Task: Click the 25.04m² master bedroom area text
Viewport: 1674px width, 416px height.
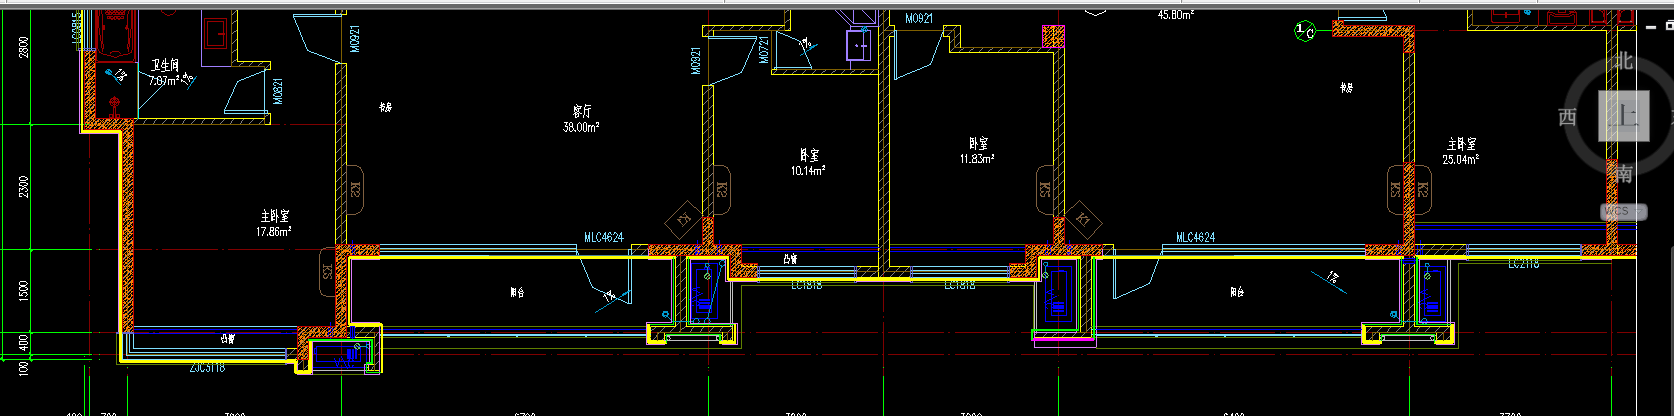Action: [1461, 159]
